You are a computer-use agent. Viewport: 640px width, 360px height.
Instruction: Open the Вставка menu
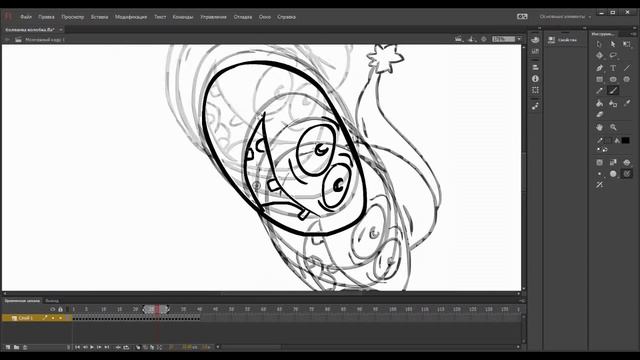[99, 17]
